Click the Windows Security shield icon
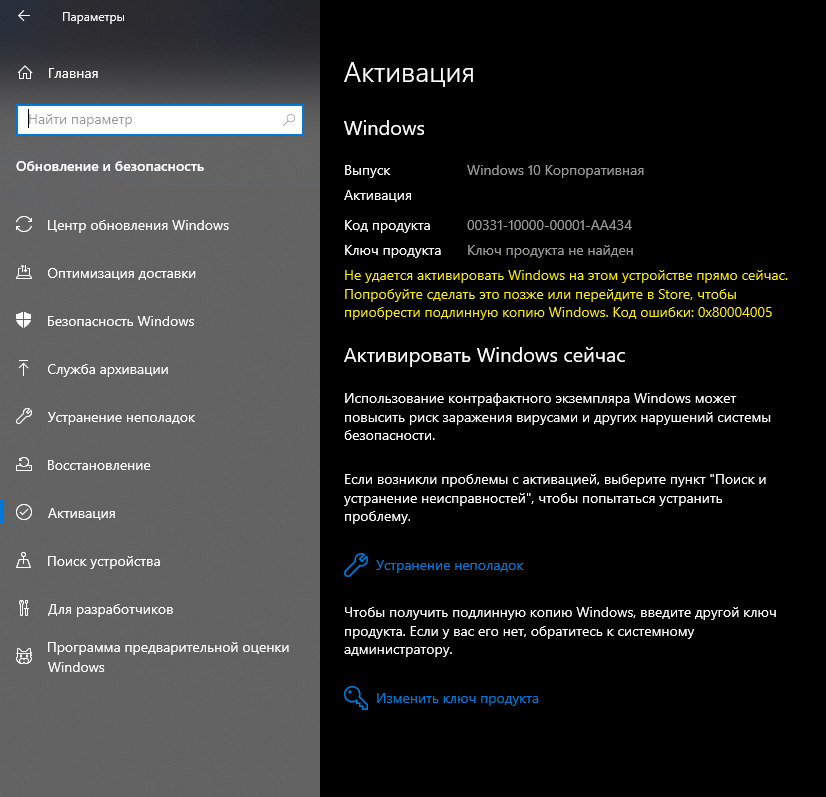 coord(24,320)
